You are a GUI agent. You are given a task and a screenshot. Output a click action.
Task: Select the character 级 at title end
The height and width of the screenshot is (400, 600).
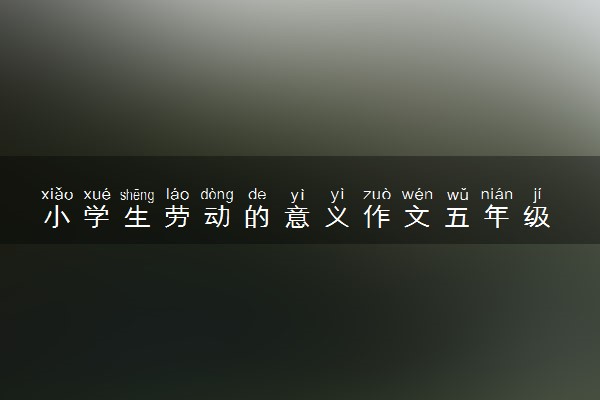click(x=537, y=217)
